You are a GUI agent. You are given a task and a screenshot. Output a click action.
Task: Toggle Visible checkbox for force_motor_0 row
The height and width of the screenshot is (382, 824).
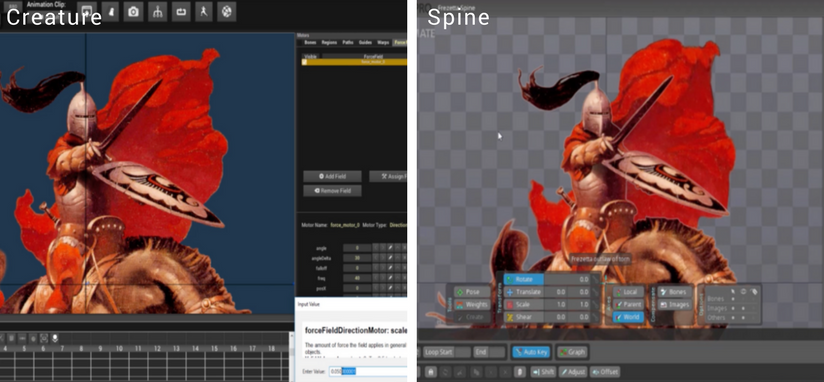click(304, 62)
